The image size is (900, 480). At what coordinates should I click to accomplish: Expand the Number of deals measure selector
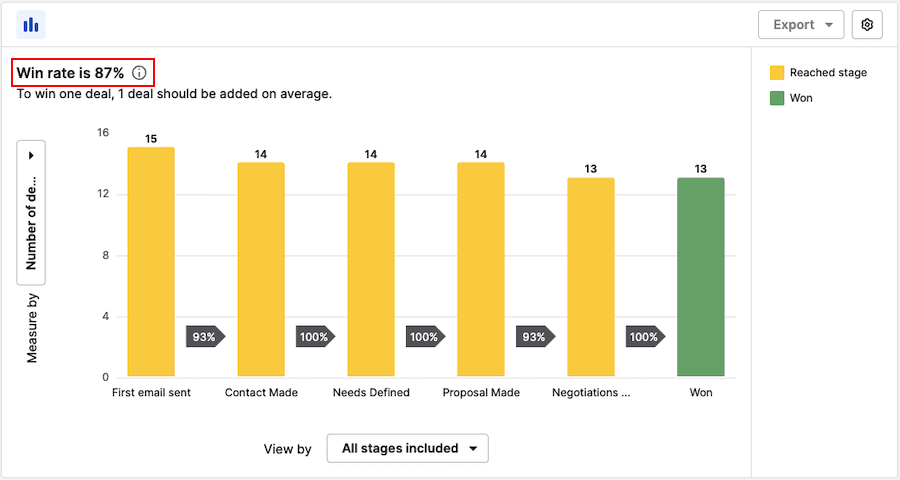pos(31,212)
